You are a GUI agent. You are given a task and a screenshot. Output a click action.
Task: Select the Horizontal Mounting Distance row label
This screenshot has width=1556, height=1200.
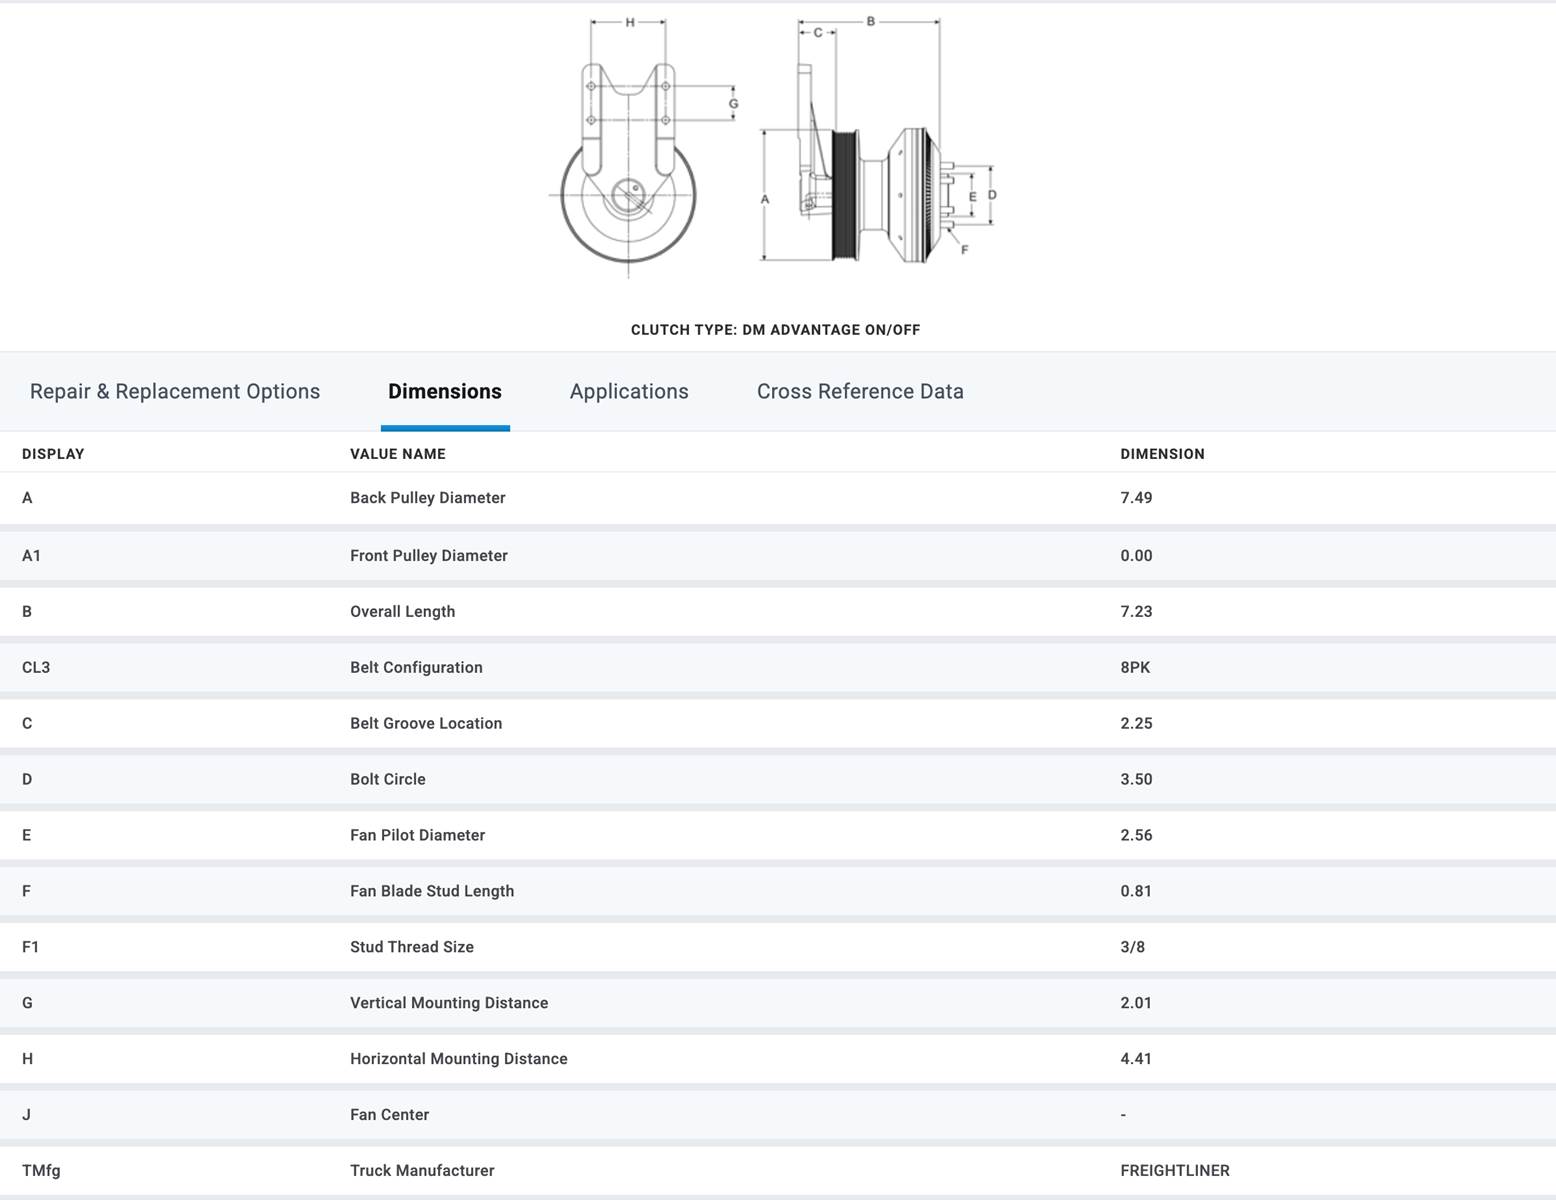458,1059
